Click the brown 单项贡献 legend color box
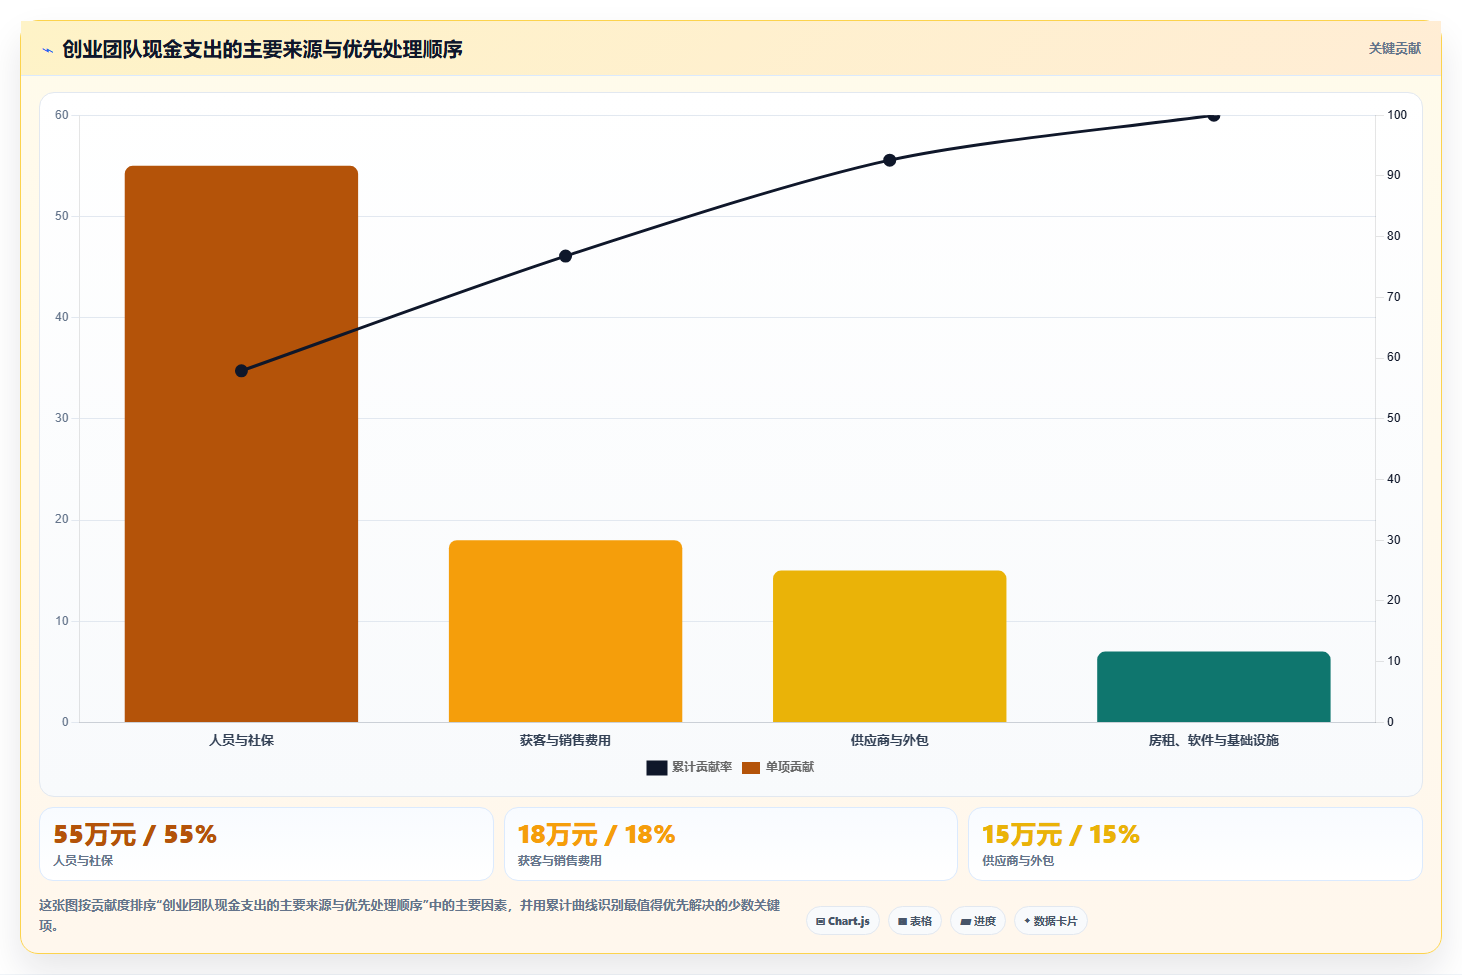The height and width of the screenshot is (975, 1462). [751, 767]
